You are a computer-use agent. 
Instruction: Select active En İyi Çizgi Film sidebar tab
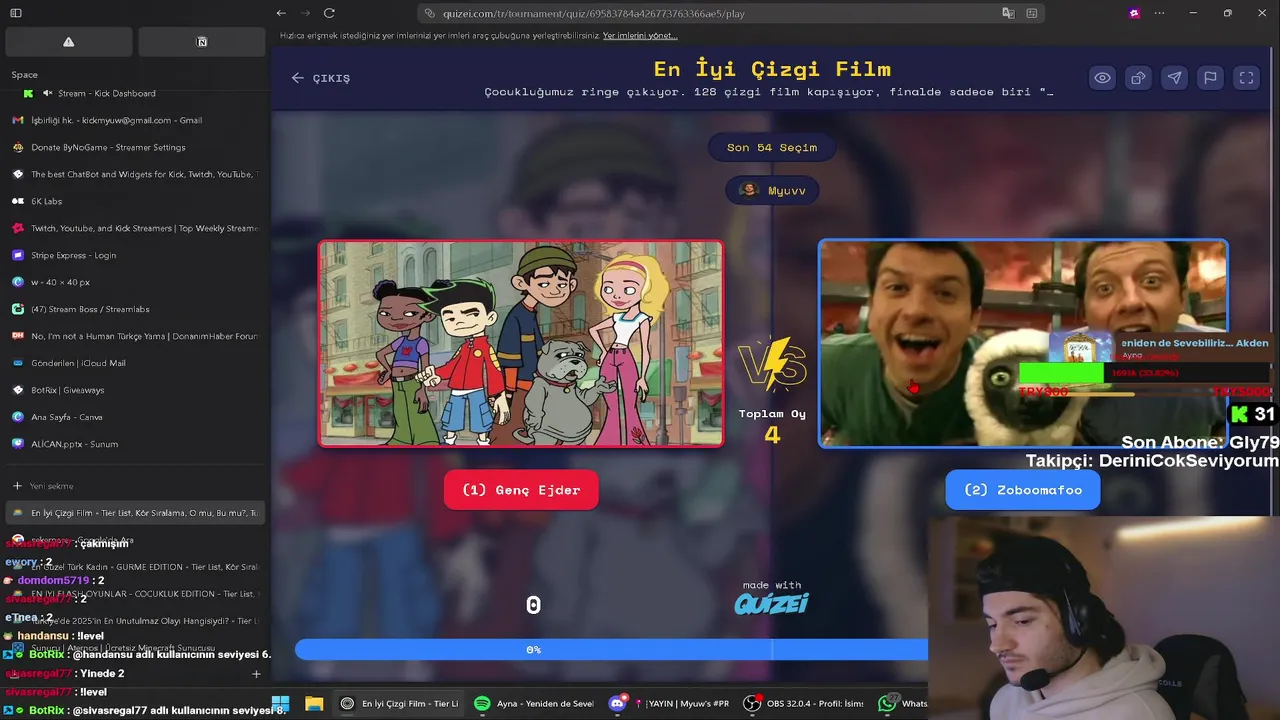pos(135,513)
